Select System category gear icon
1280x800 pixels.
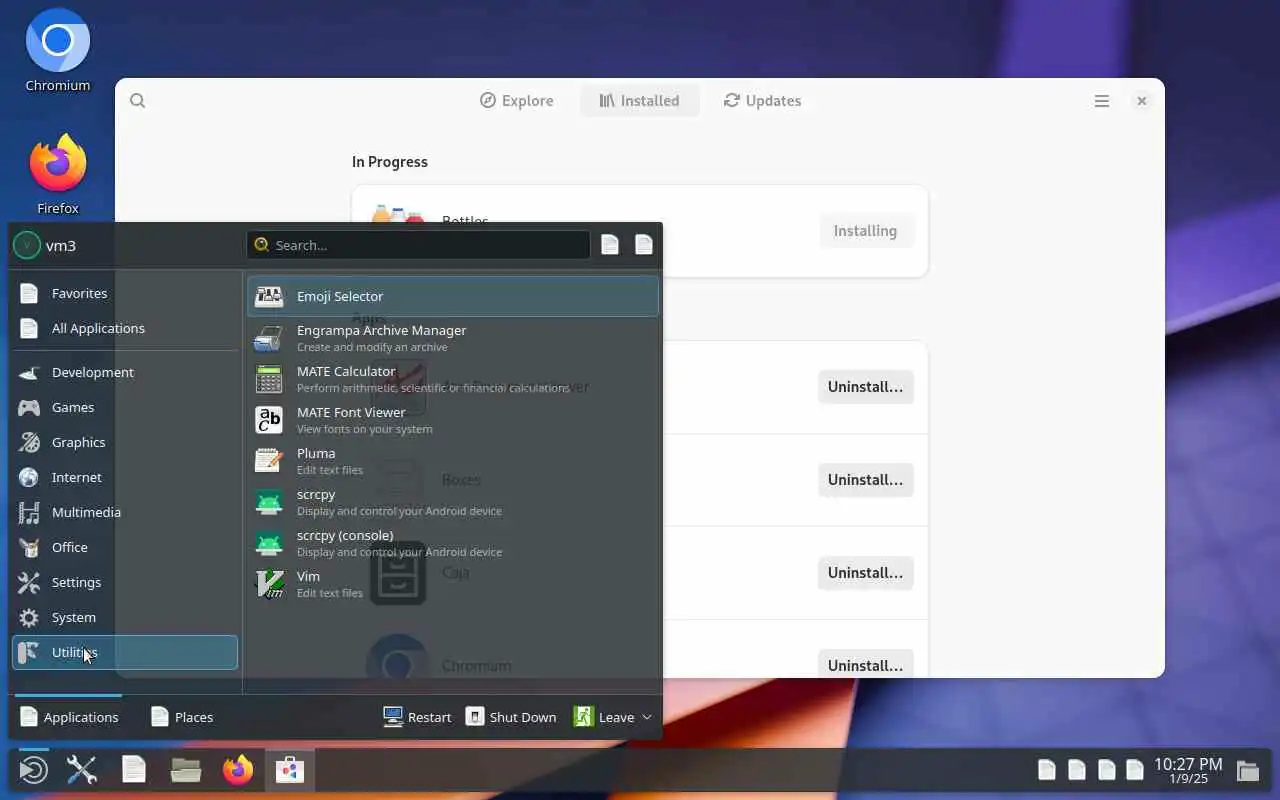pyautogui.click(x=29, y=617)
